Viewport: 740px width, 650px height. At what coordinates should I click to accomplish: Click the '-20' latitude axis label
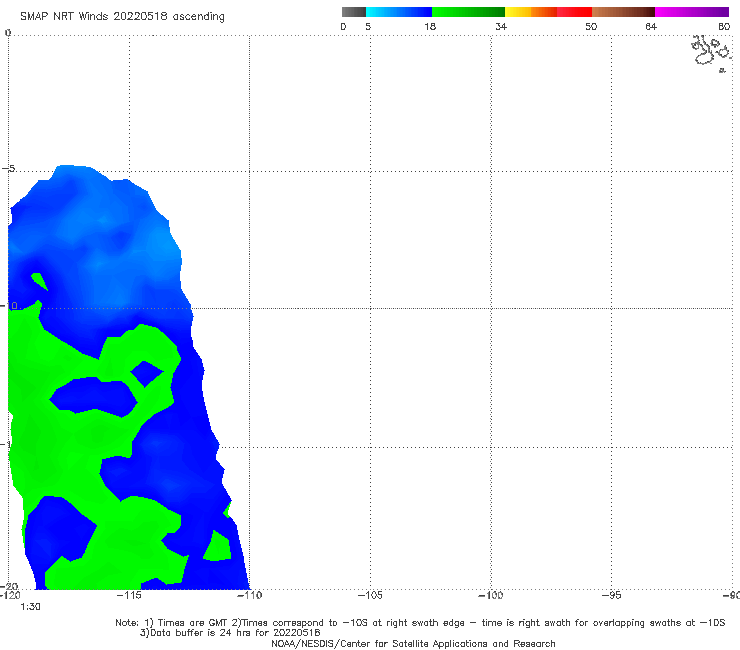click(9, 586)
